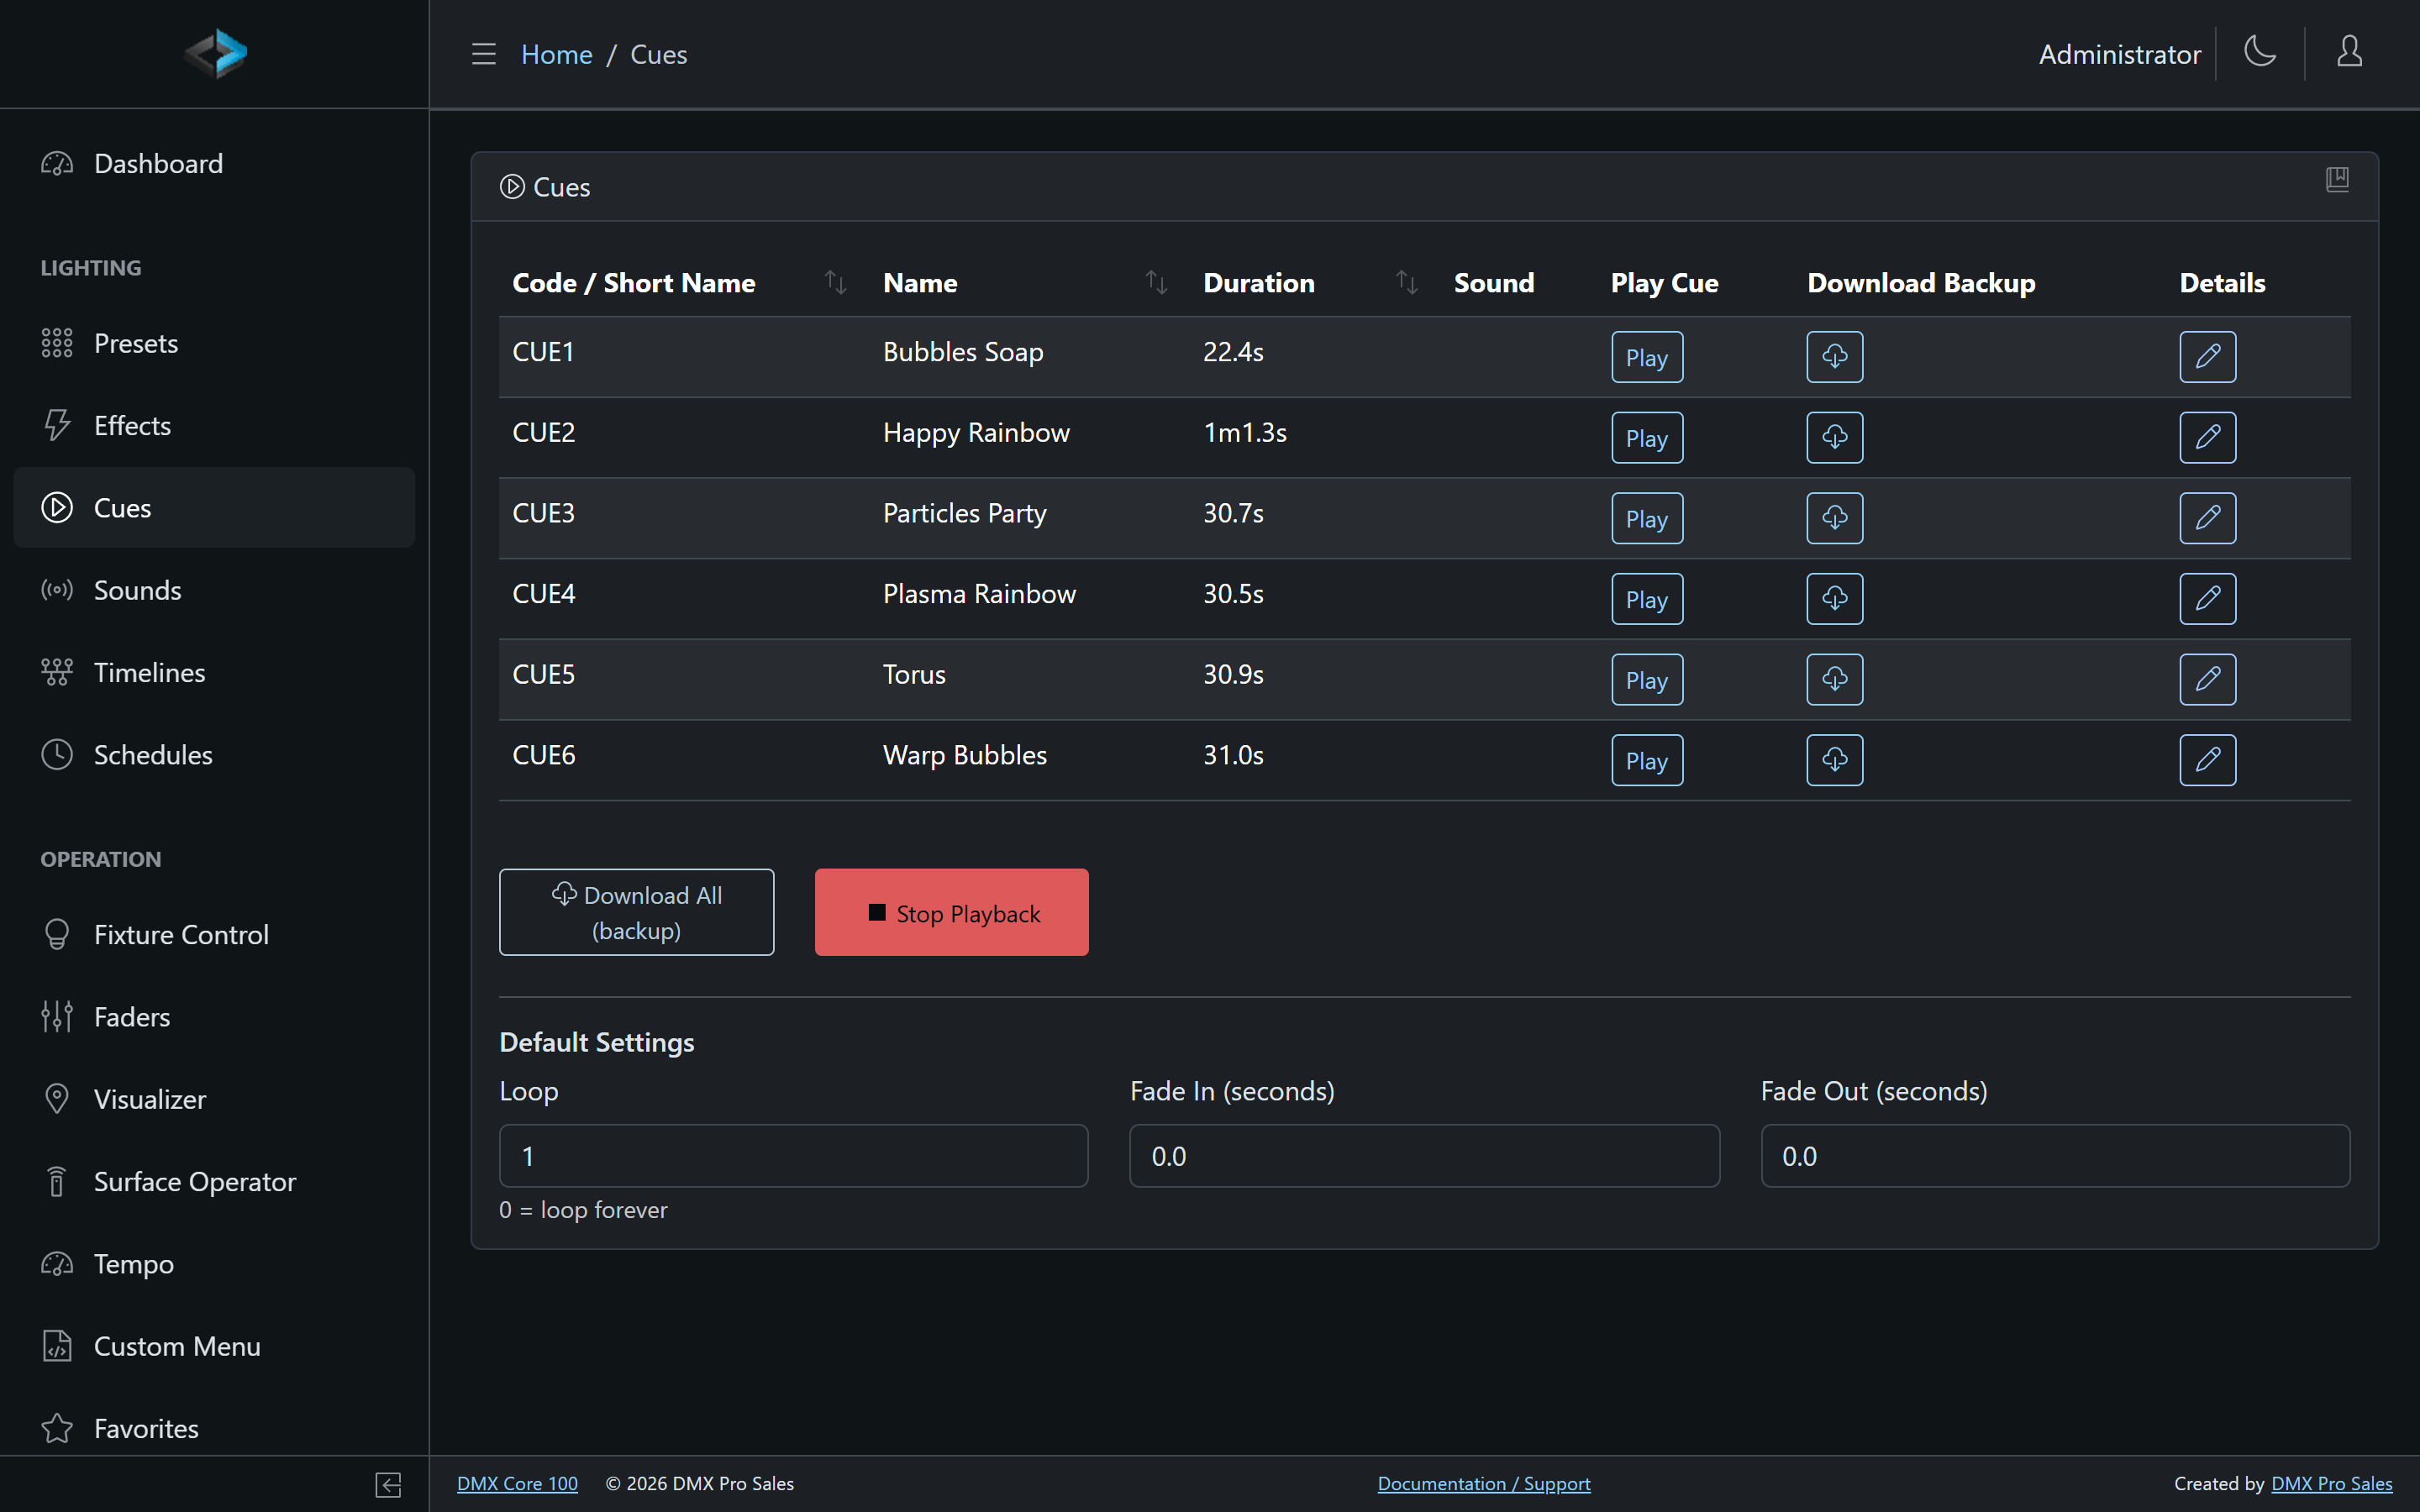
Task: Toggle sidebar with the hamburger menu icon
Action: point(483,54)
